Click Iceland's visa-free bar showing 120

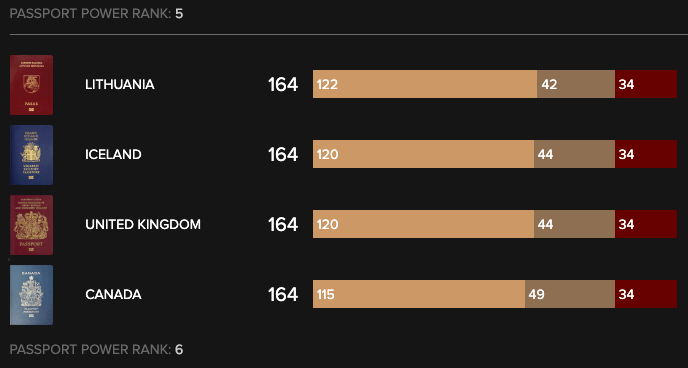[x=423, y=154]
